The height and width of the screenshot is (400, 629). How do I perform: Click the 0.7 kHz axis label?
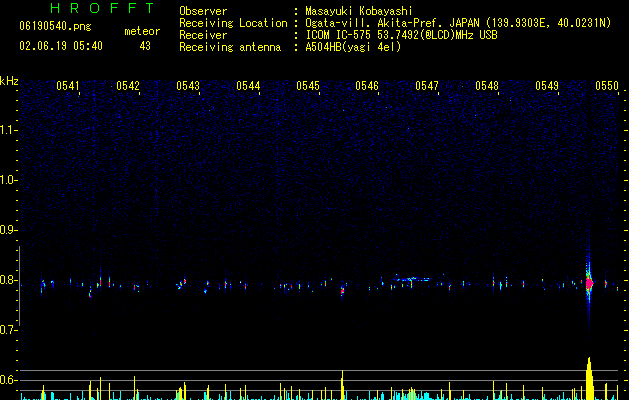(9, 330)
